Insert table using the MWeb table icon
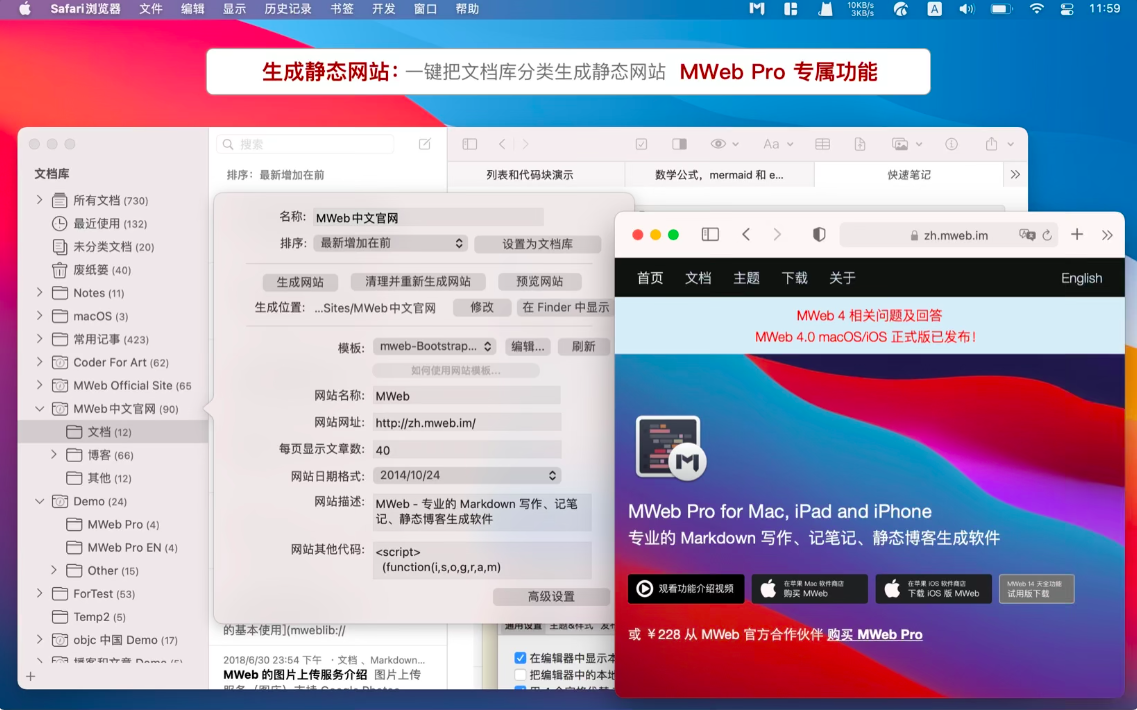 pyautogui.click(x=822, y=144)
